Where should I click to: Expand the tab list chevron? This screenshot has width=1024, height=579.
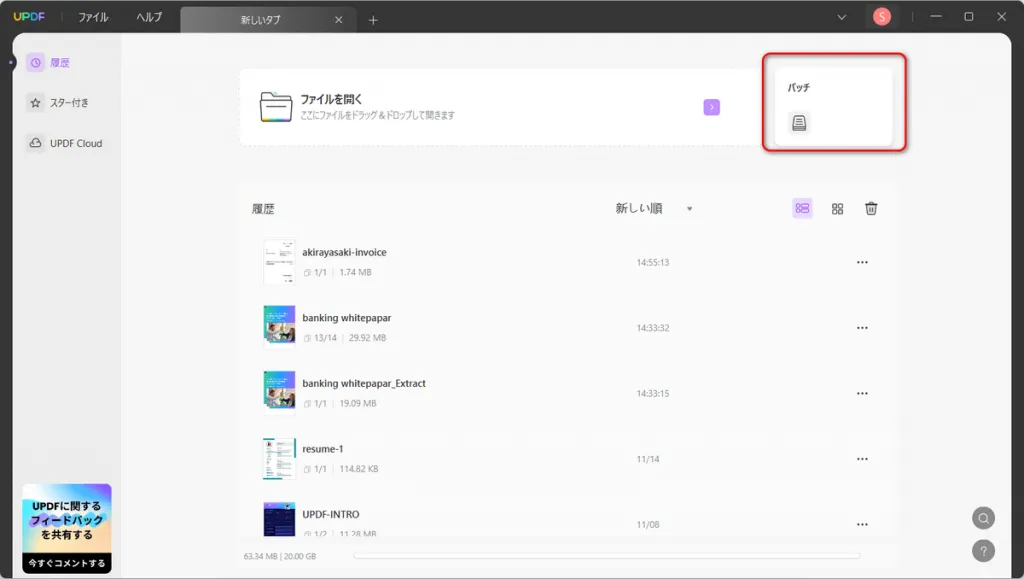(x=842, y=18)
